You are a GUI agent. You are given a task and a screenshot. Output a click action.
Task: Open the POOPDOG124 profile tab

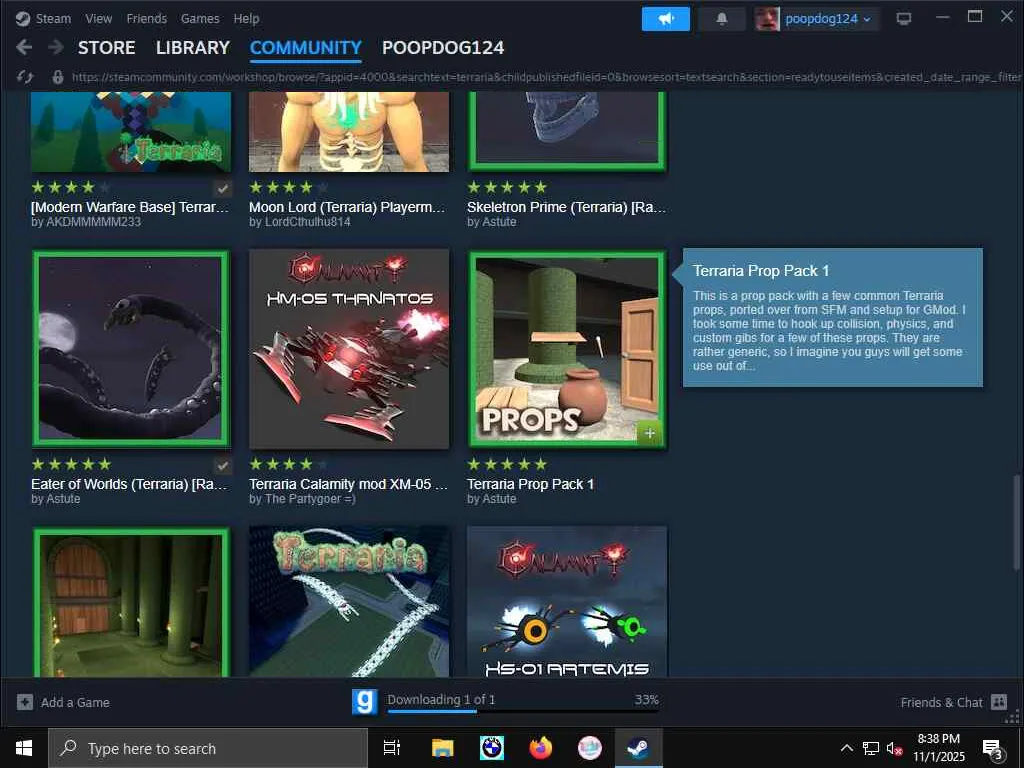pos(443,48)
